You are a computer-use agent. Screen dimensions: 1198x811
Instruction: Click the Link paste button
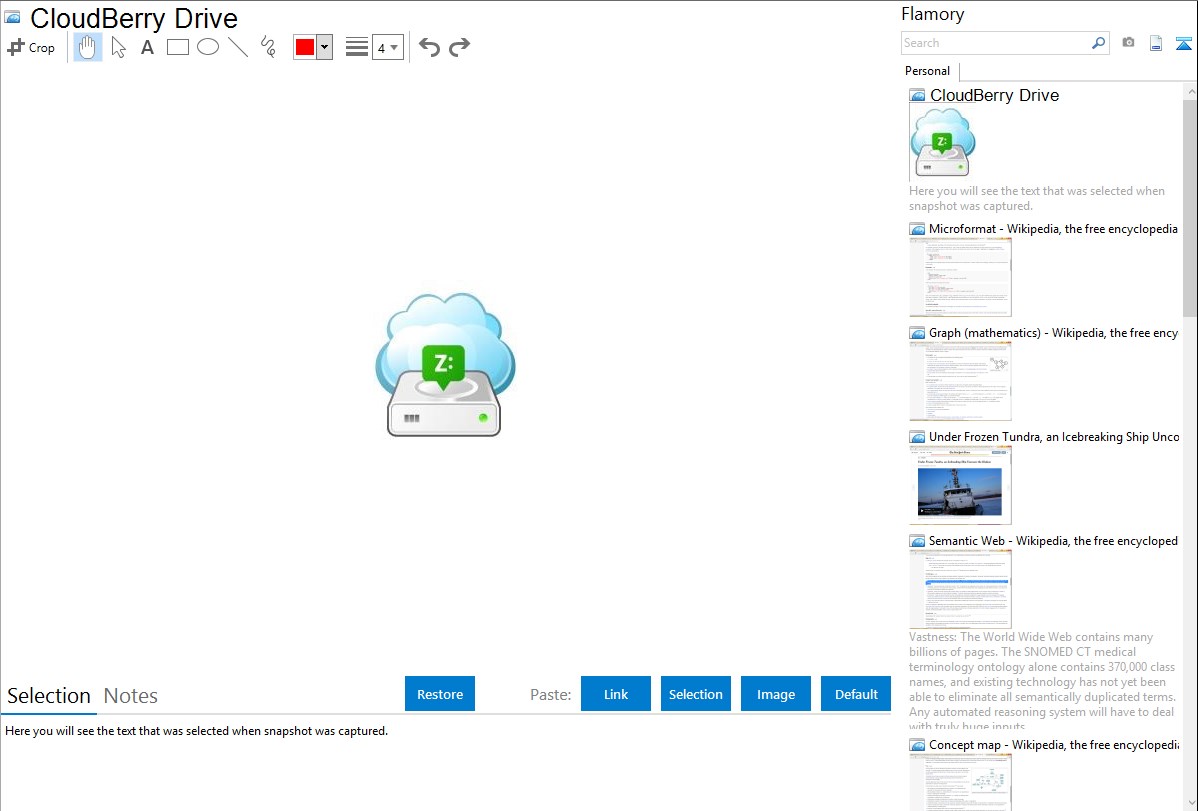click(x=616, y=694)
